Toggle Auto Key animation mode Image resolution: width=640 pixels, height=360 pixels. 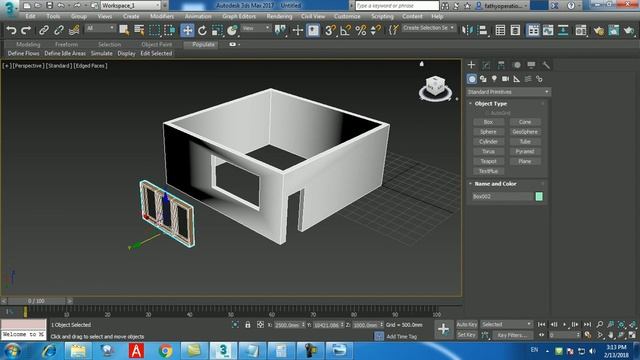467,324
